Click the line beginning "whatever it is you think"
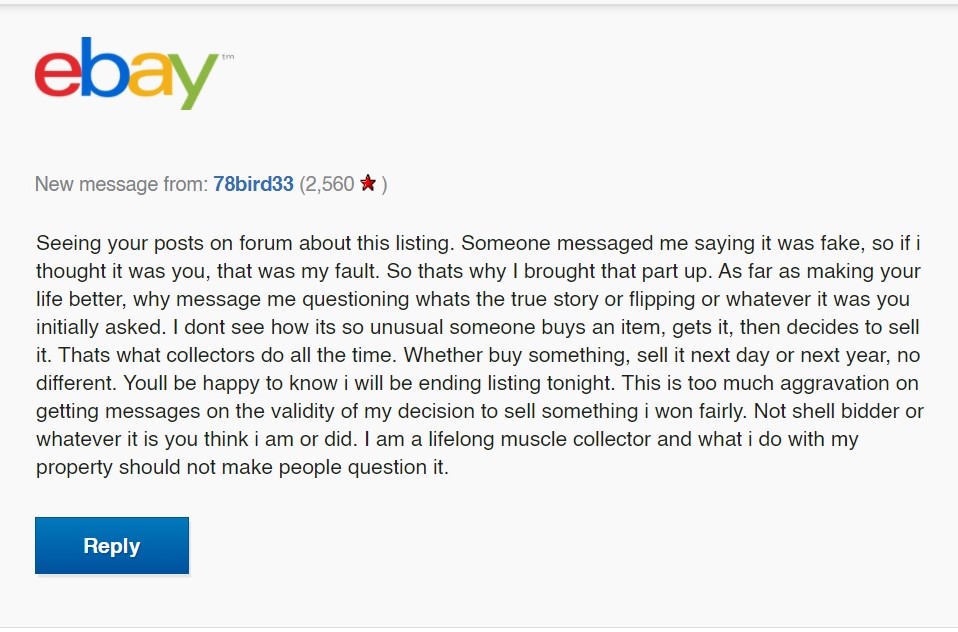The image size is (958, 632). 447,439
